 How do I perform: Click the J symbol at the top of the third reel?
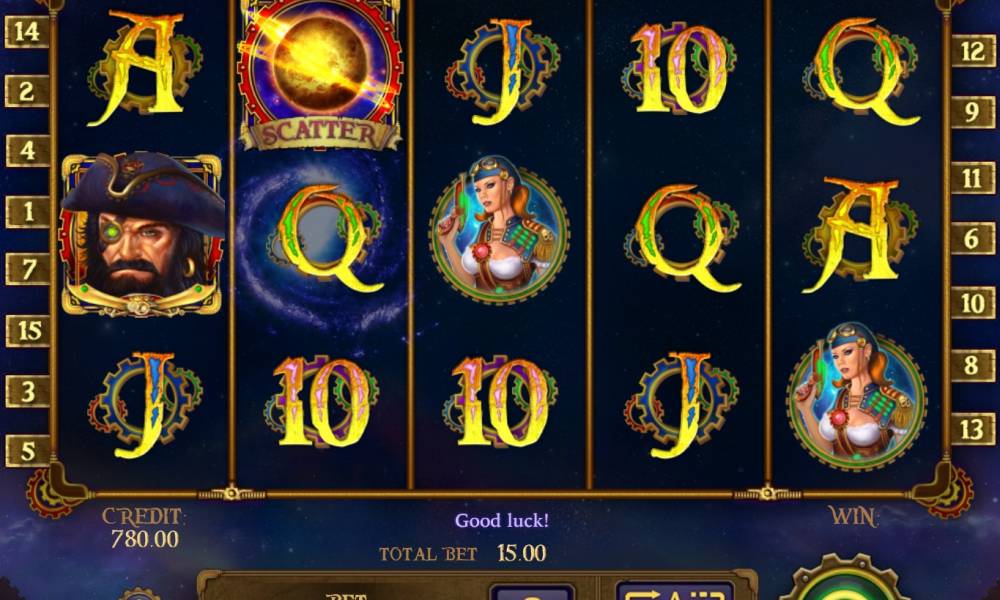click(501, 71)
